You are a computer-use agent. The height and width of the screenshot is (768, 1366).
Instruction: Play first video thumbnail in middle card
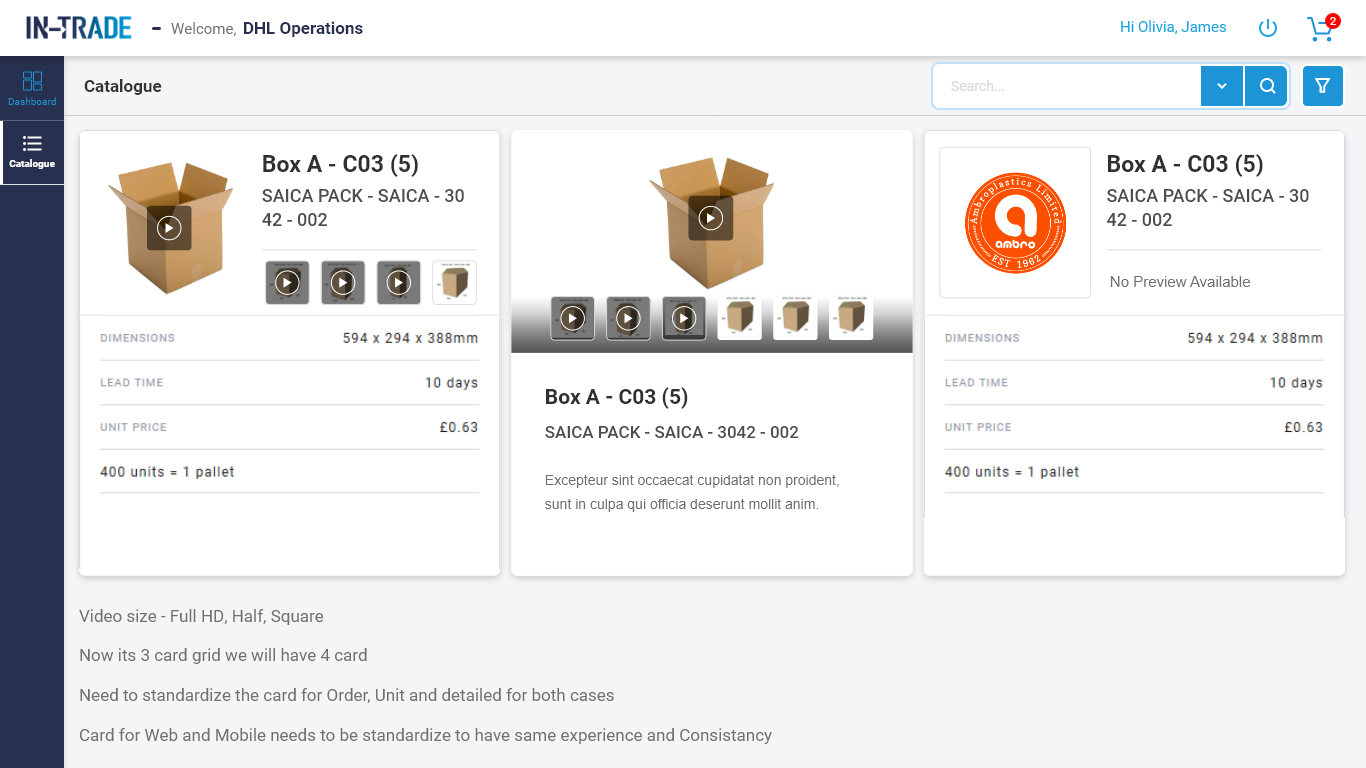[572, 318]
